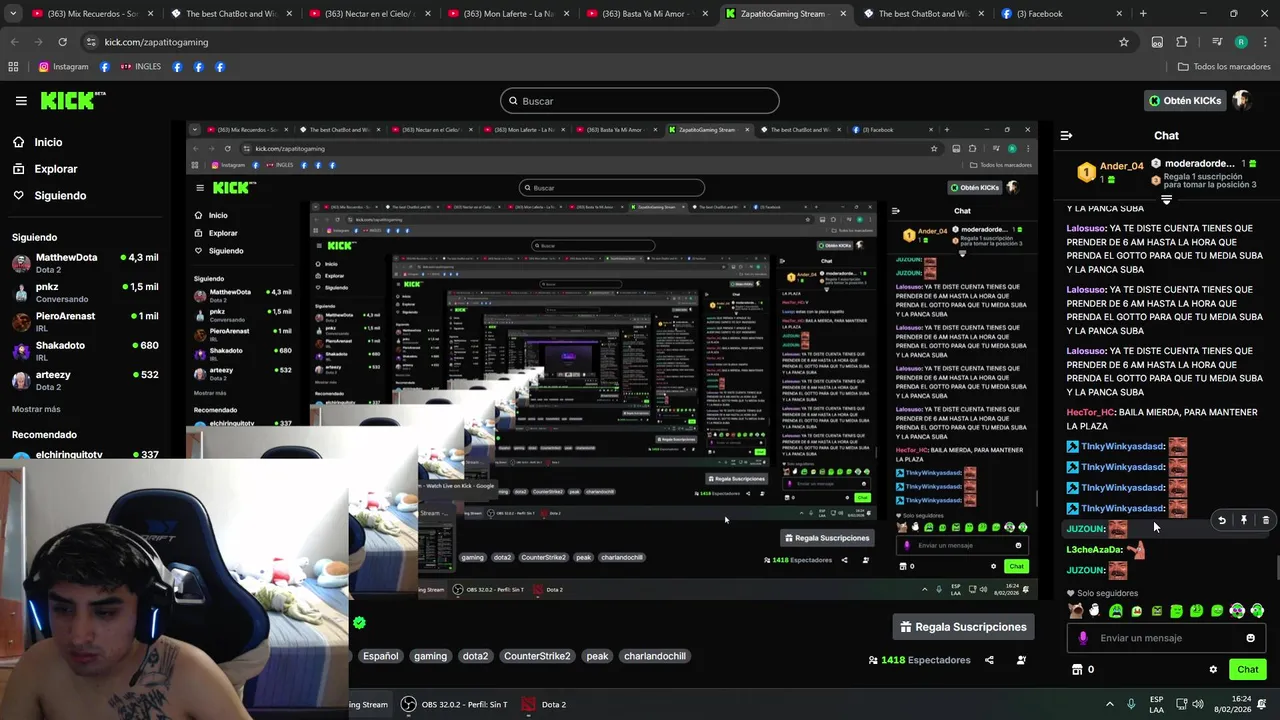Expand the gift leaderboard handle

click(1166, 200)
